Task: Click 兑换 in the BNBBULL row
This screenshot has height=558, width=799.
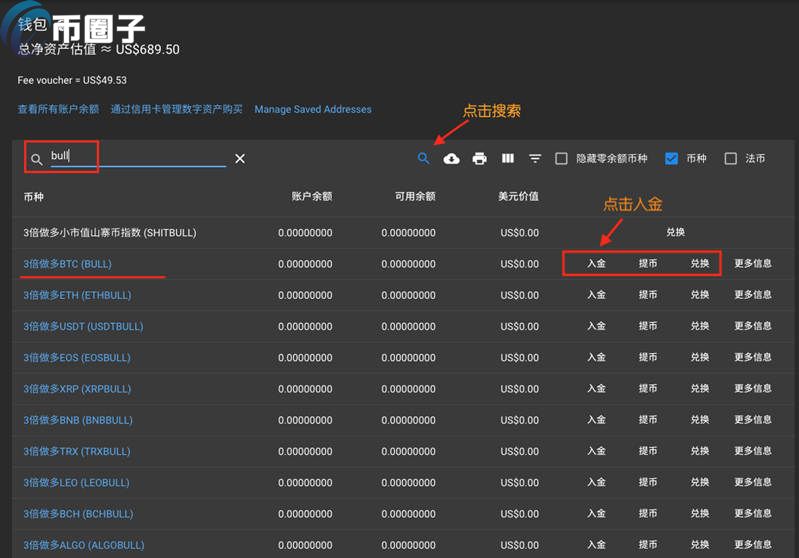Action: 700,419
